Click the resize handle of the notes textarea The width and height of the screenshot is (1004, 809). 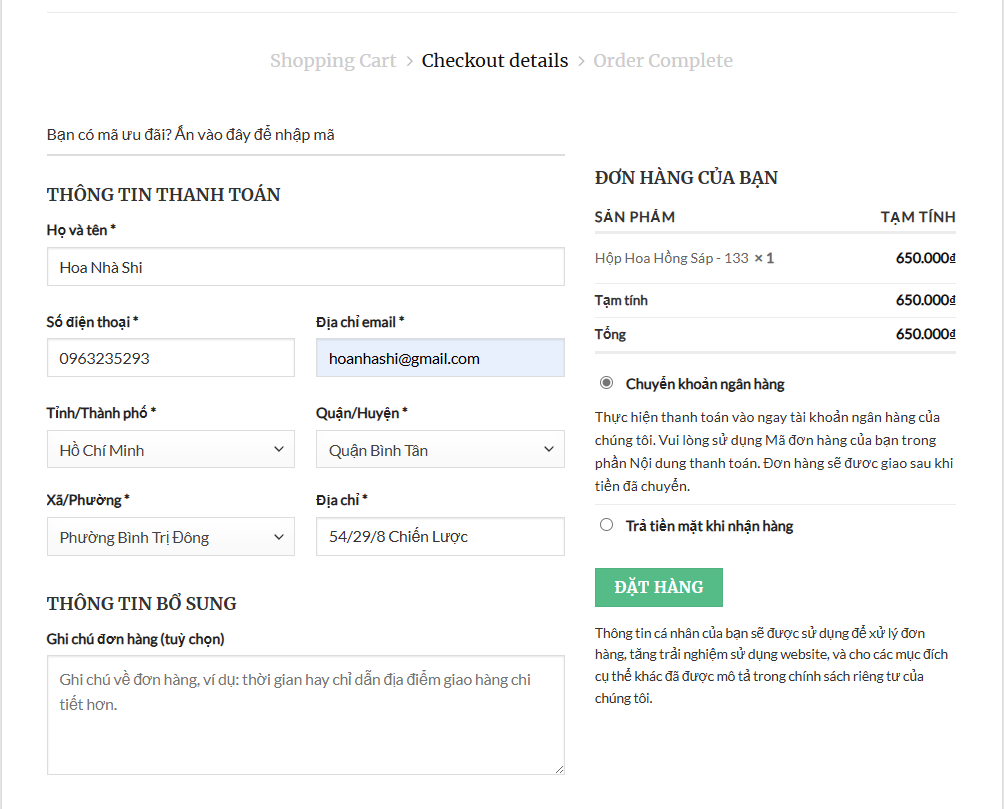click(559, 769)
